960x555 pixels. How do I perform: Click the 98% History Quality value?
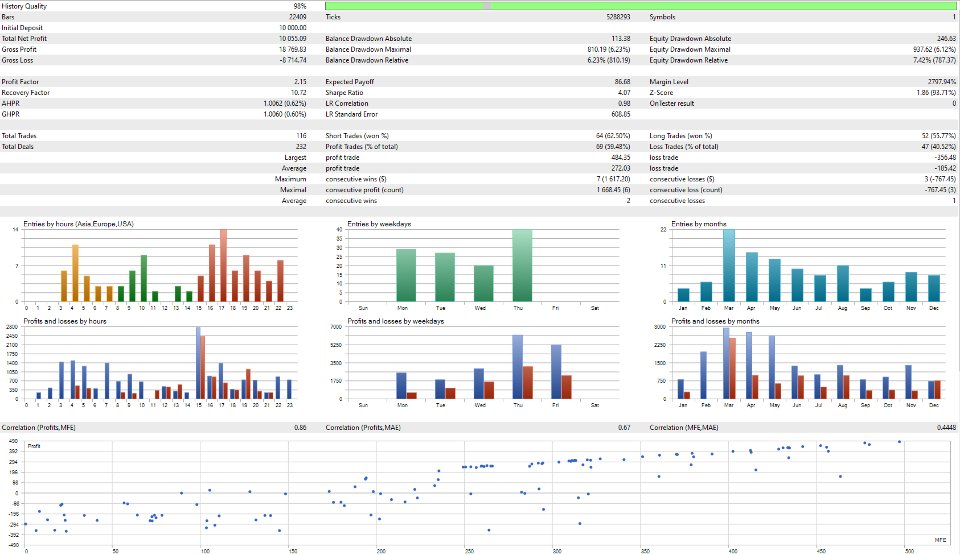300,6
